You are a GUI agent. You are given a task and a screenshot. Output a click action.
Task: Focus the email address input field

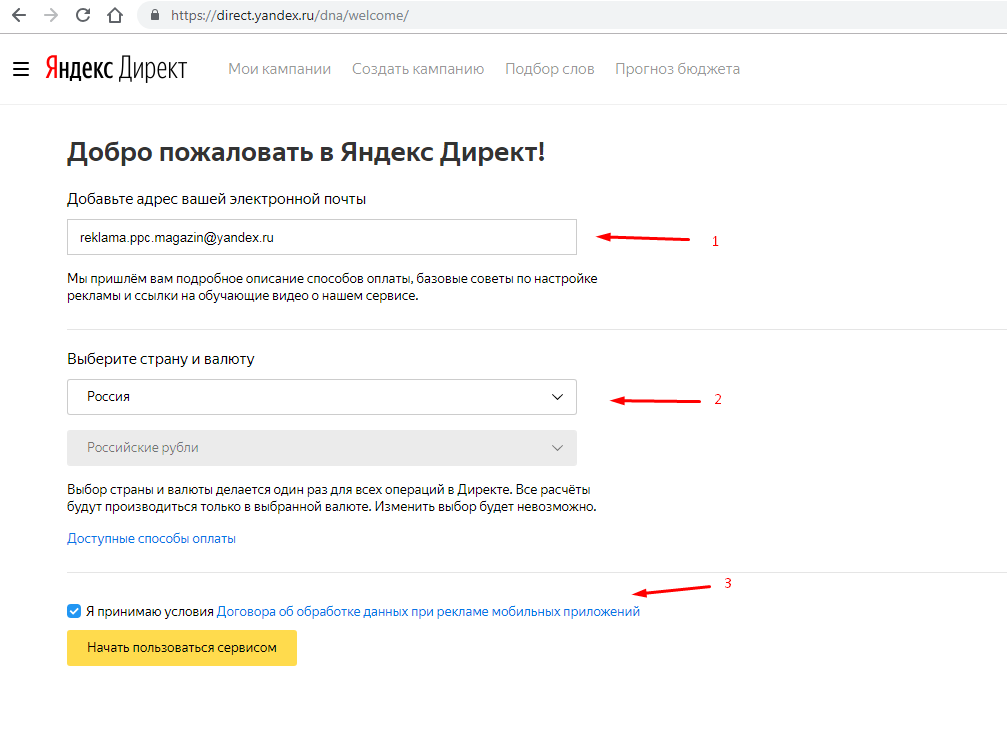tap(322, 237)
